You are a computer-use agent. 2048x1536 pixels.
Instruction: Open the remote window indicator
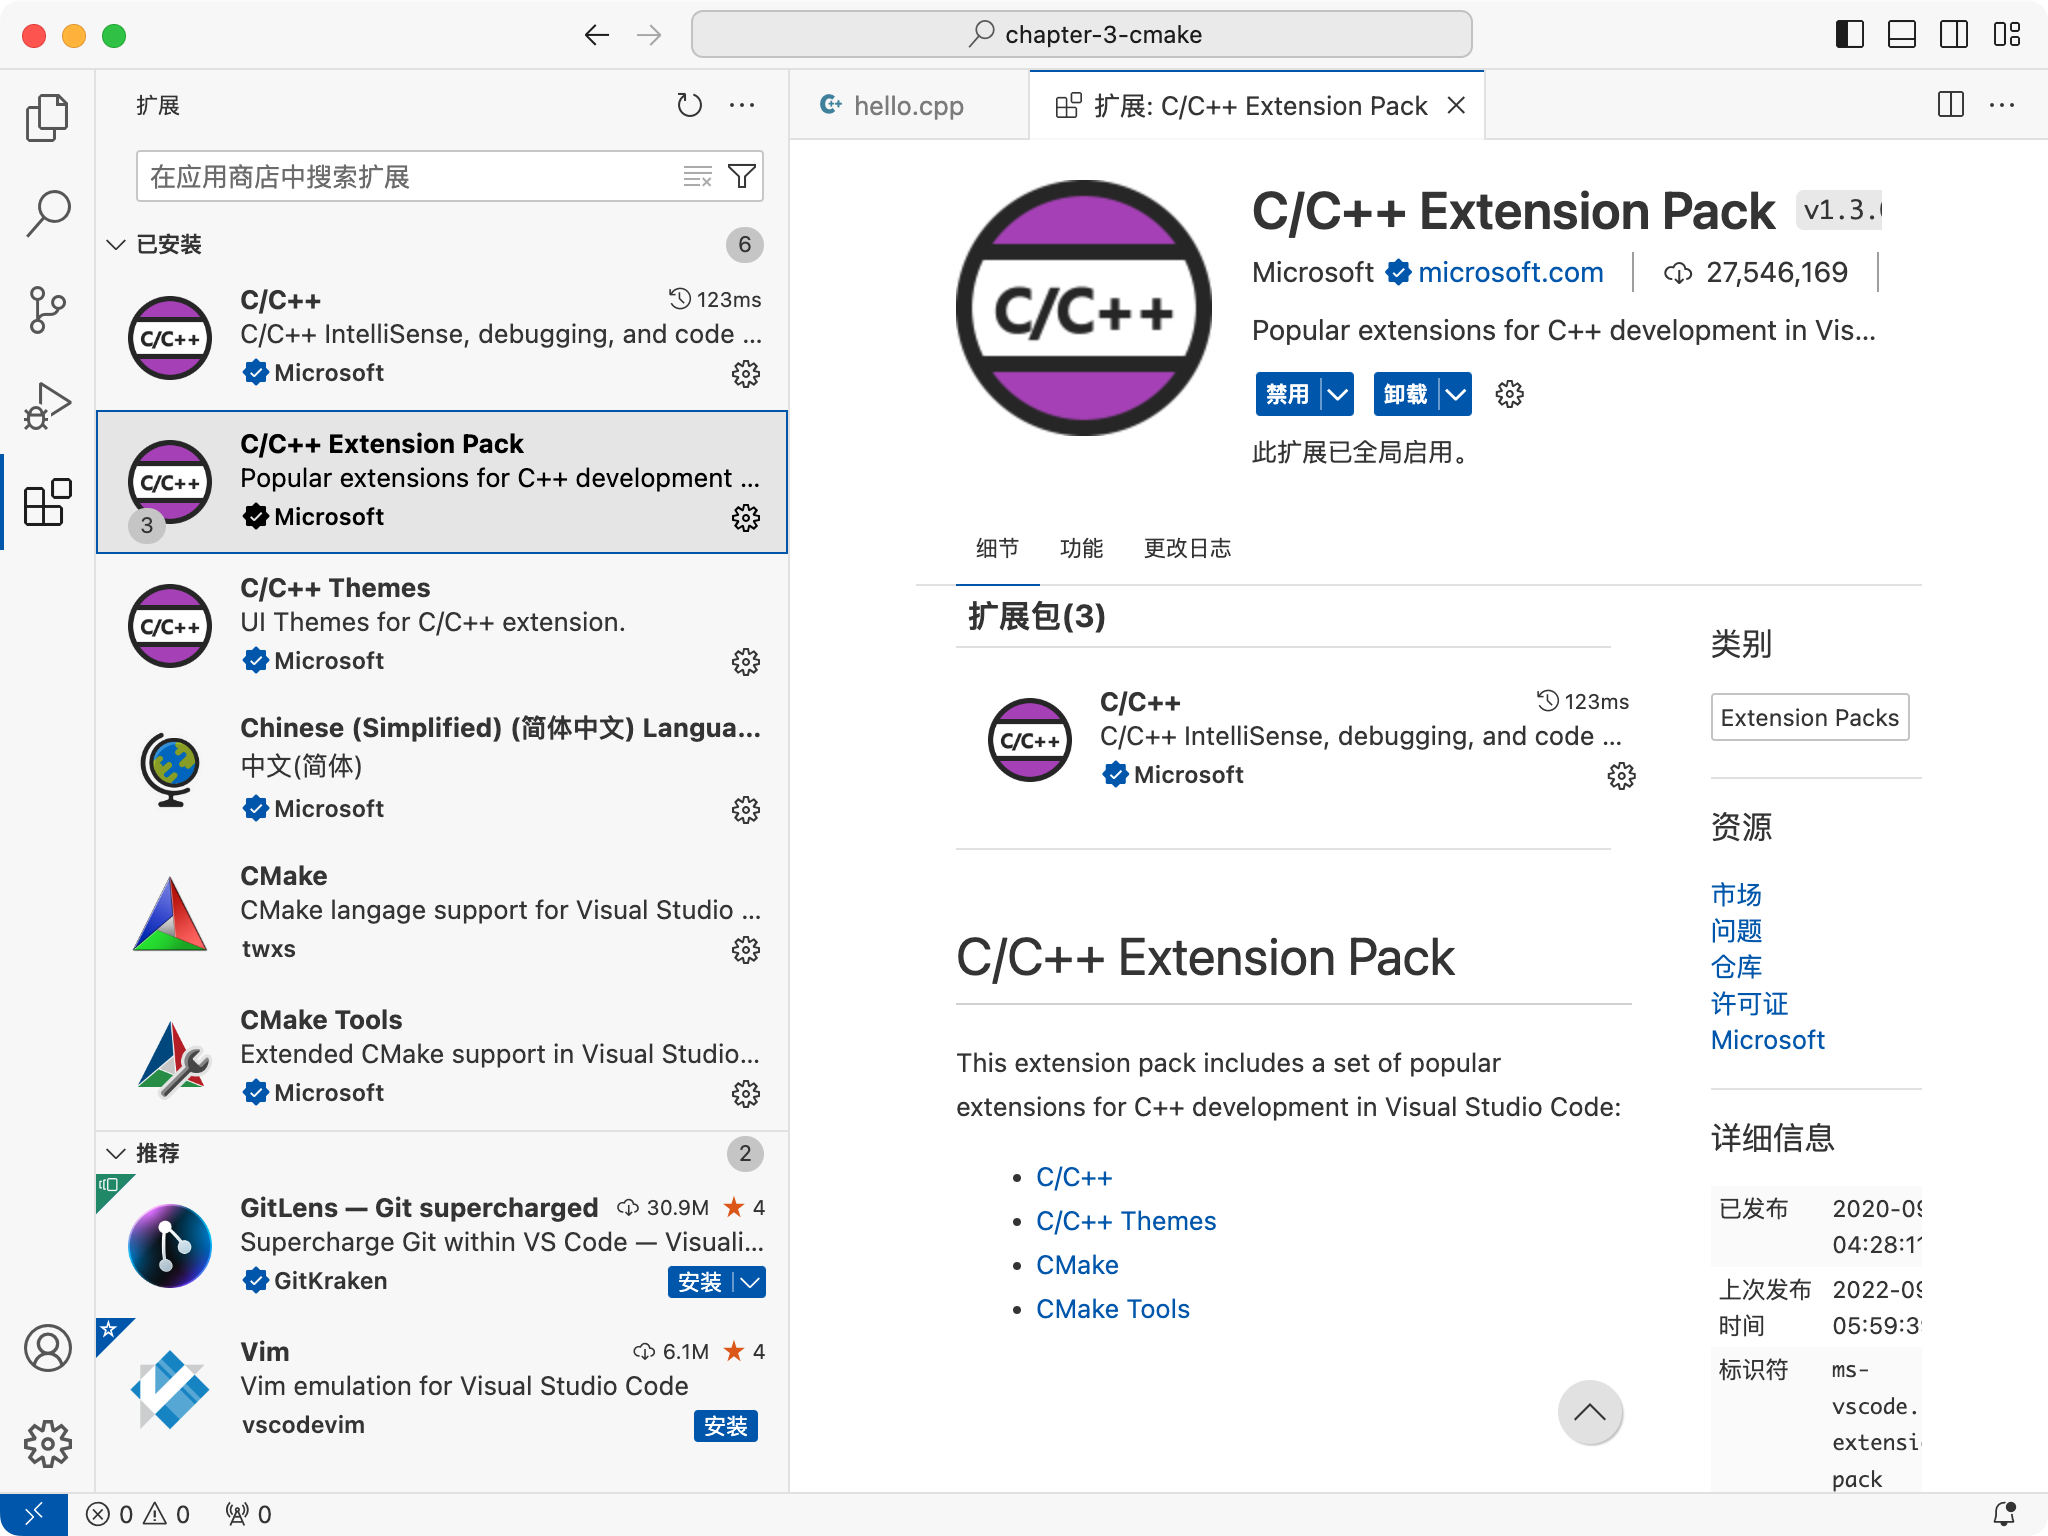coord(34,1514)
